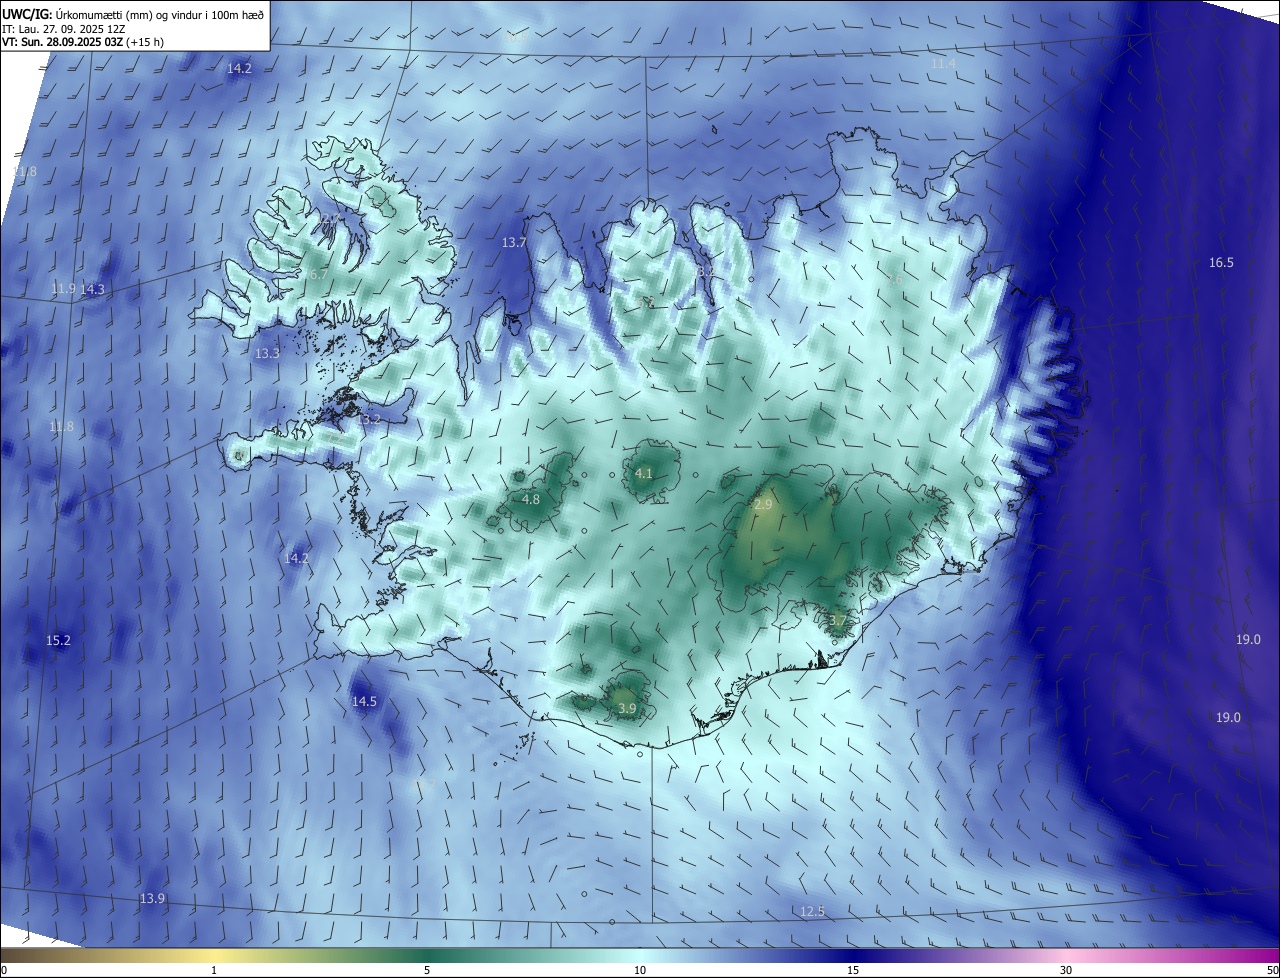Click the 12.5 value label
The height and width of the screenshot is (978, 1280).
pos(812,911)
